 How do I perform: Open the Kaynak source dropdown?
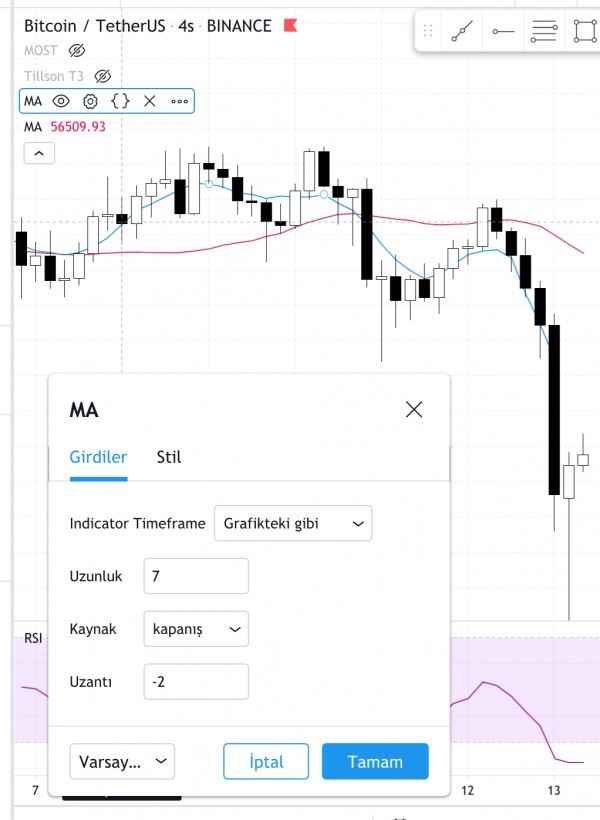click(196, 629)
